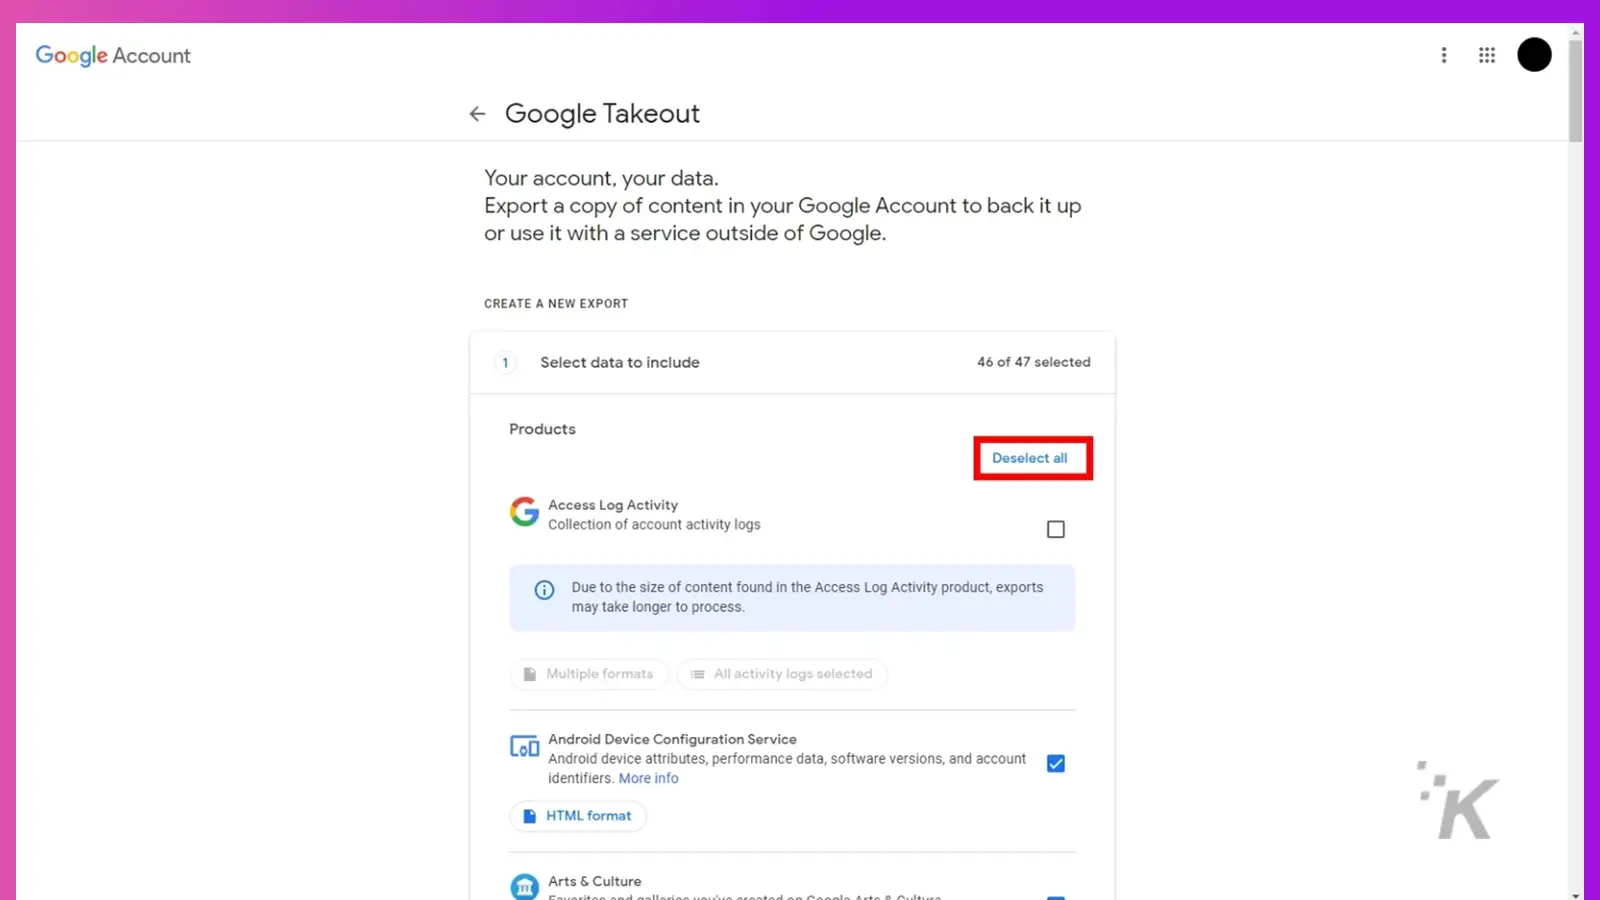Click the '46 of 47 selected' text

click(1034, 362)
